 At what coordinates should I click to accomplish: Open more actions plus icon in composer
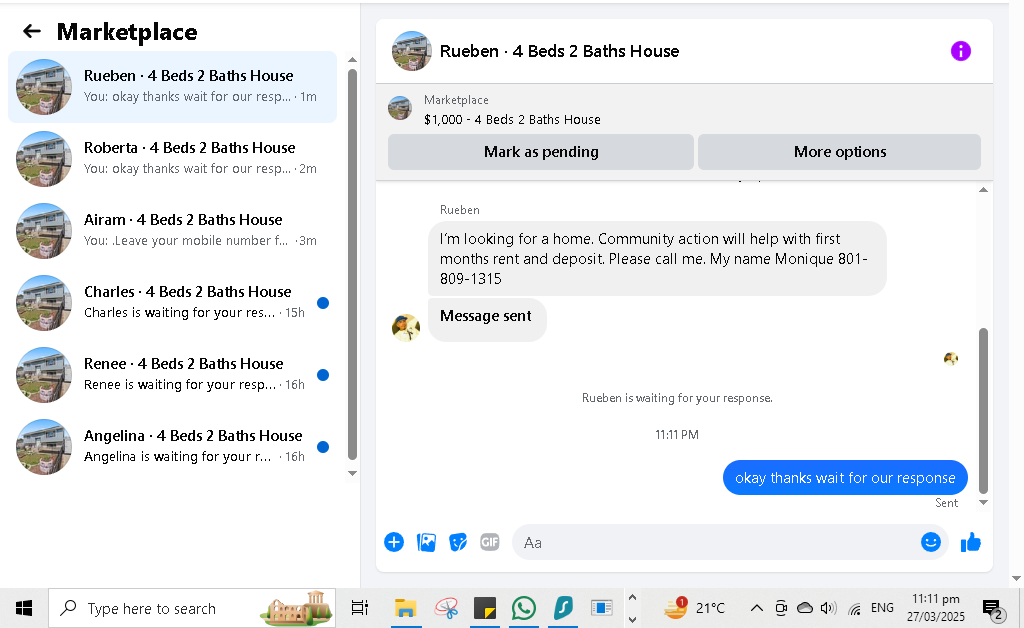[x=394, y=542]
